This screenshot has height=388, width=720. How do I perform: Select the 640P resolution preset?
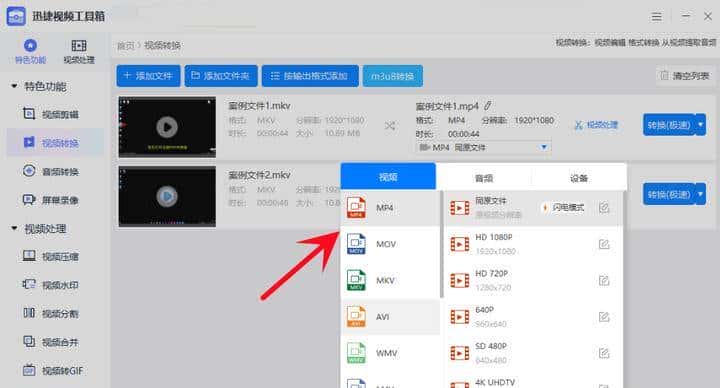tap(534, 316)
